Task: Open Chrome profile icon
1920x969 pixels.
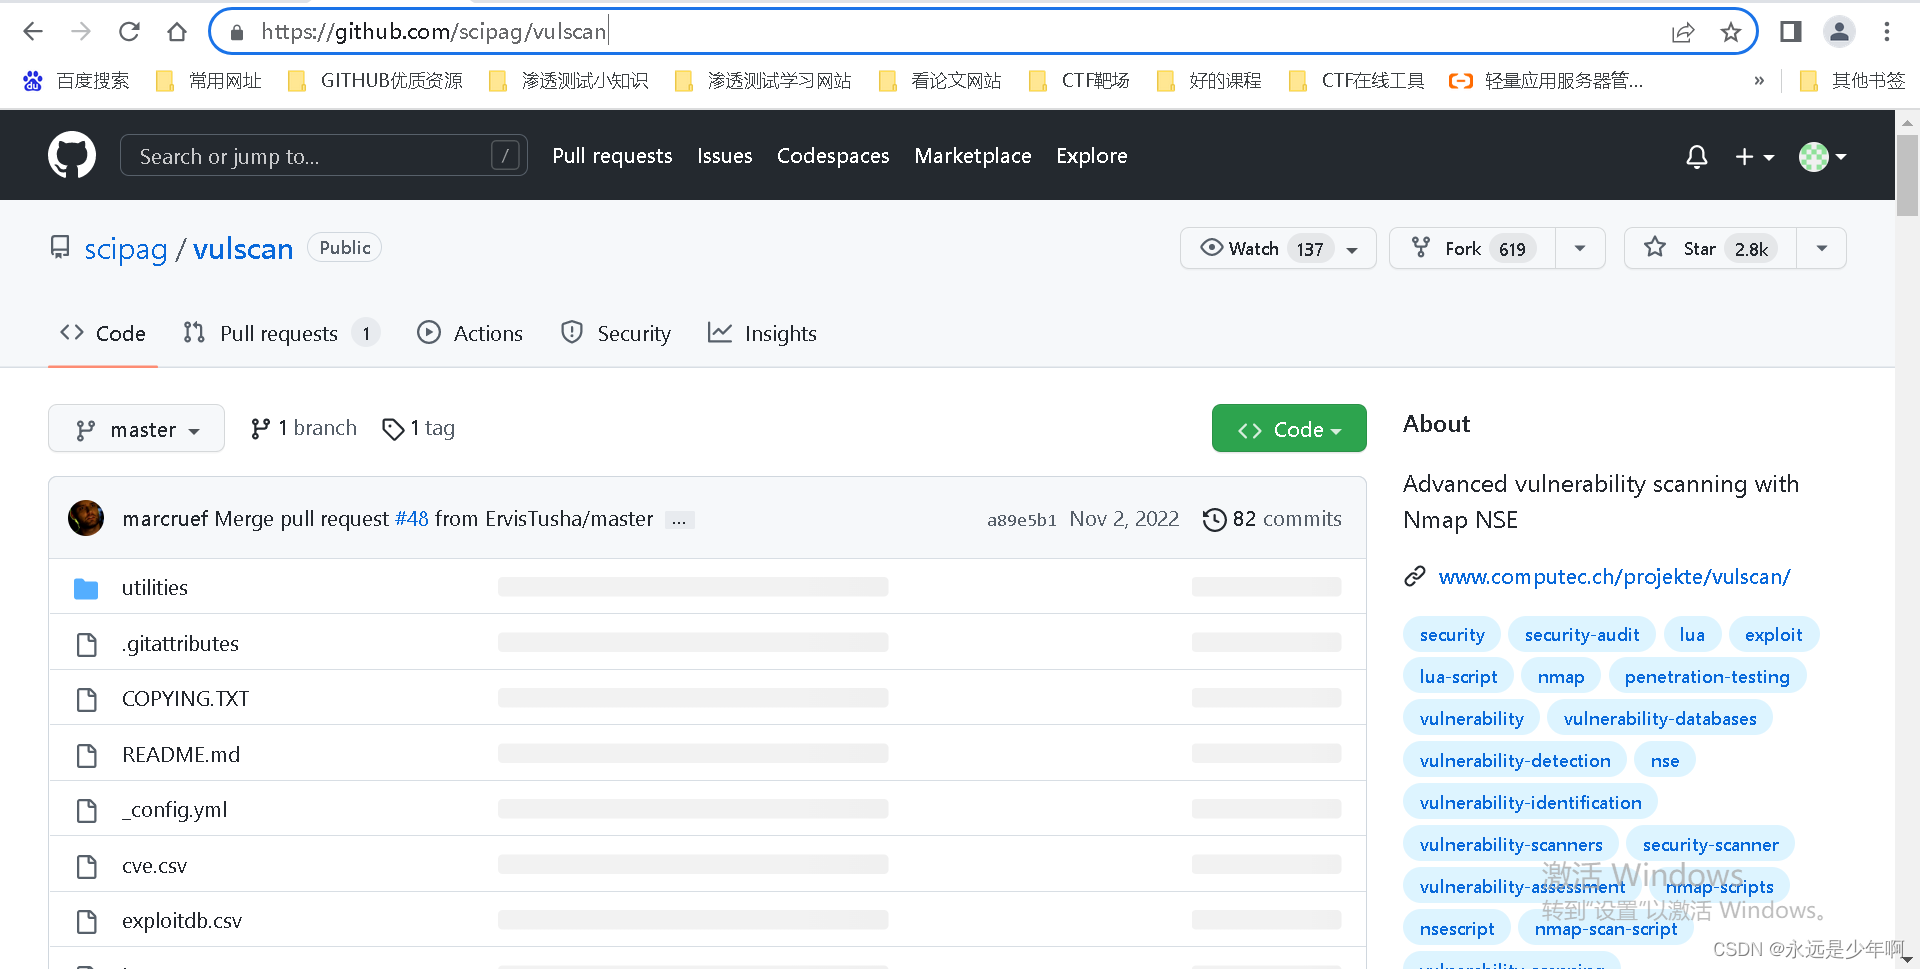Action: (x=1839, y=32)
